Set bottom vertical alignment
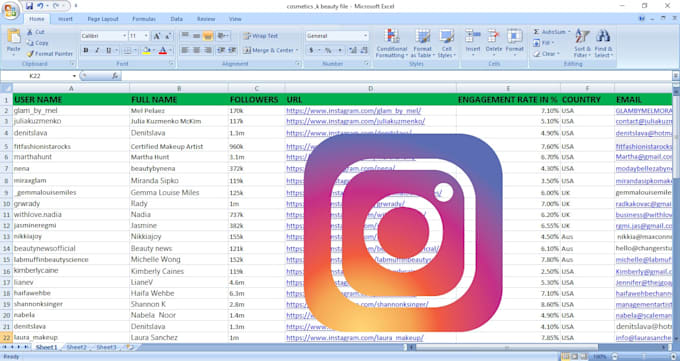Viewport: 680px width, 361px height. [x=208, y=36]
